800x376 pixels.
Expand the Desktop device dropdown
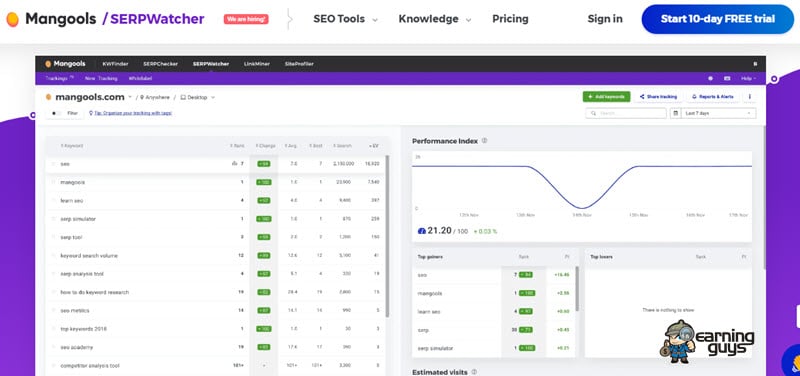click(198, 97)
